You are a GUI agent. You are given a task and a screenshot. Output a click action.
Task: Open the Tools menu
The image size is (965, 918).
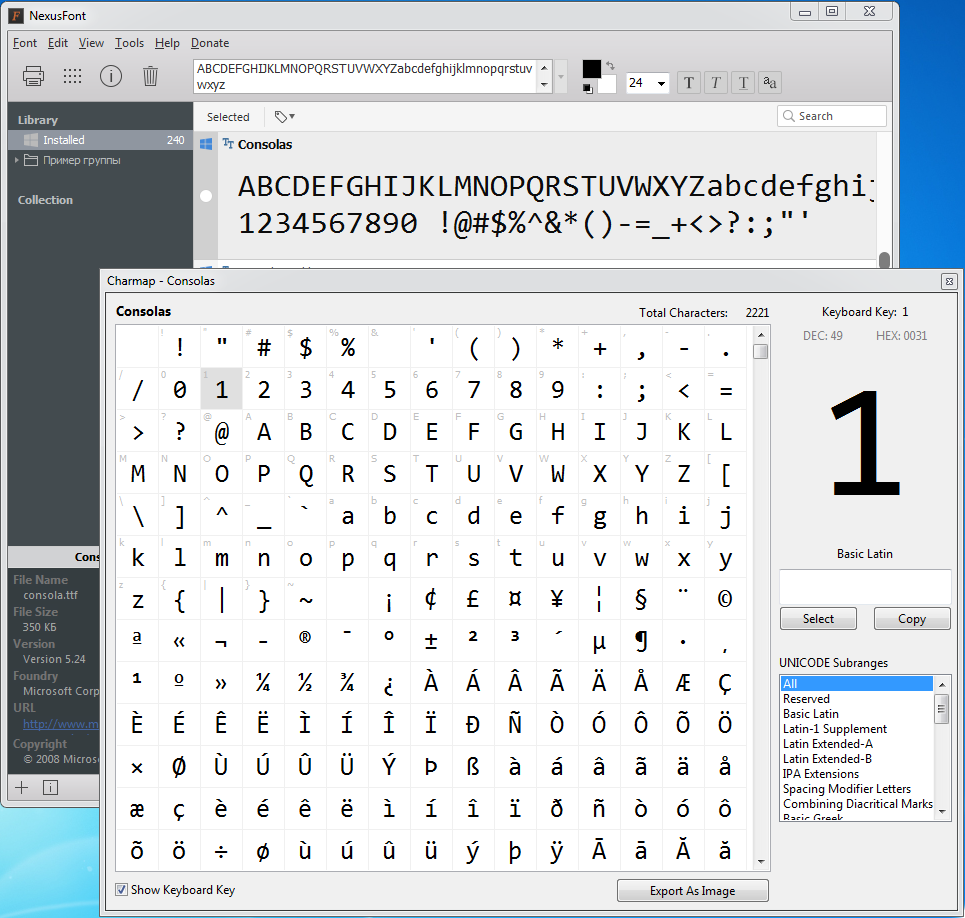(x=129, y=43)
